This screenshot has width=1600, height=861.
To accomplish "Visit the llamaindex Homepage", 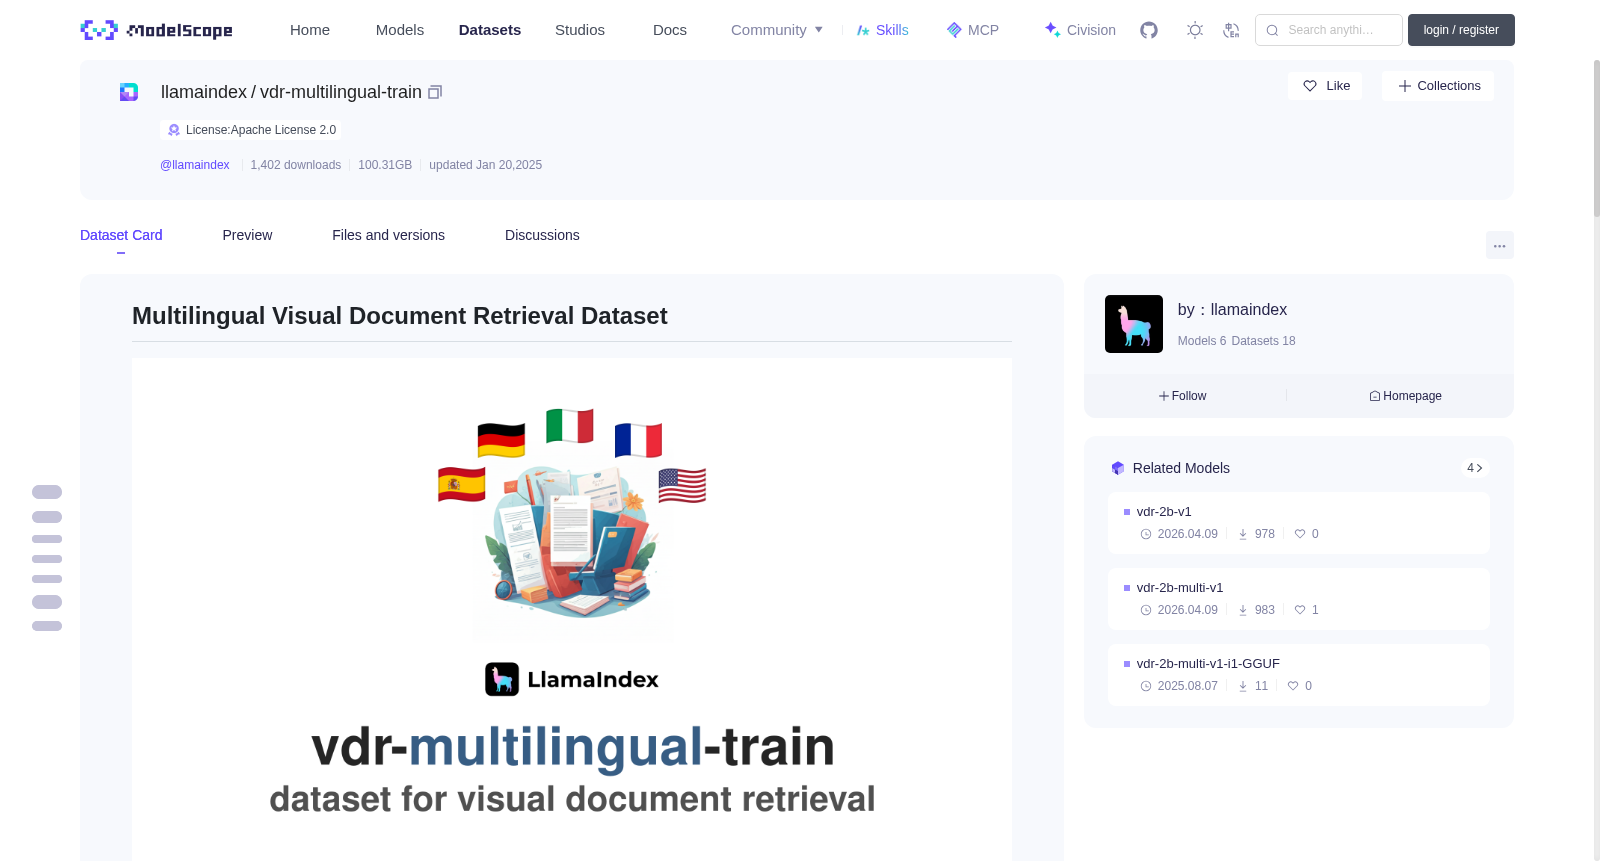I will tap(1406, 396).
